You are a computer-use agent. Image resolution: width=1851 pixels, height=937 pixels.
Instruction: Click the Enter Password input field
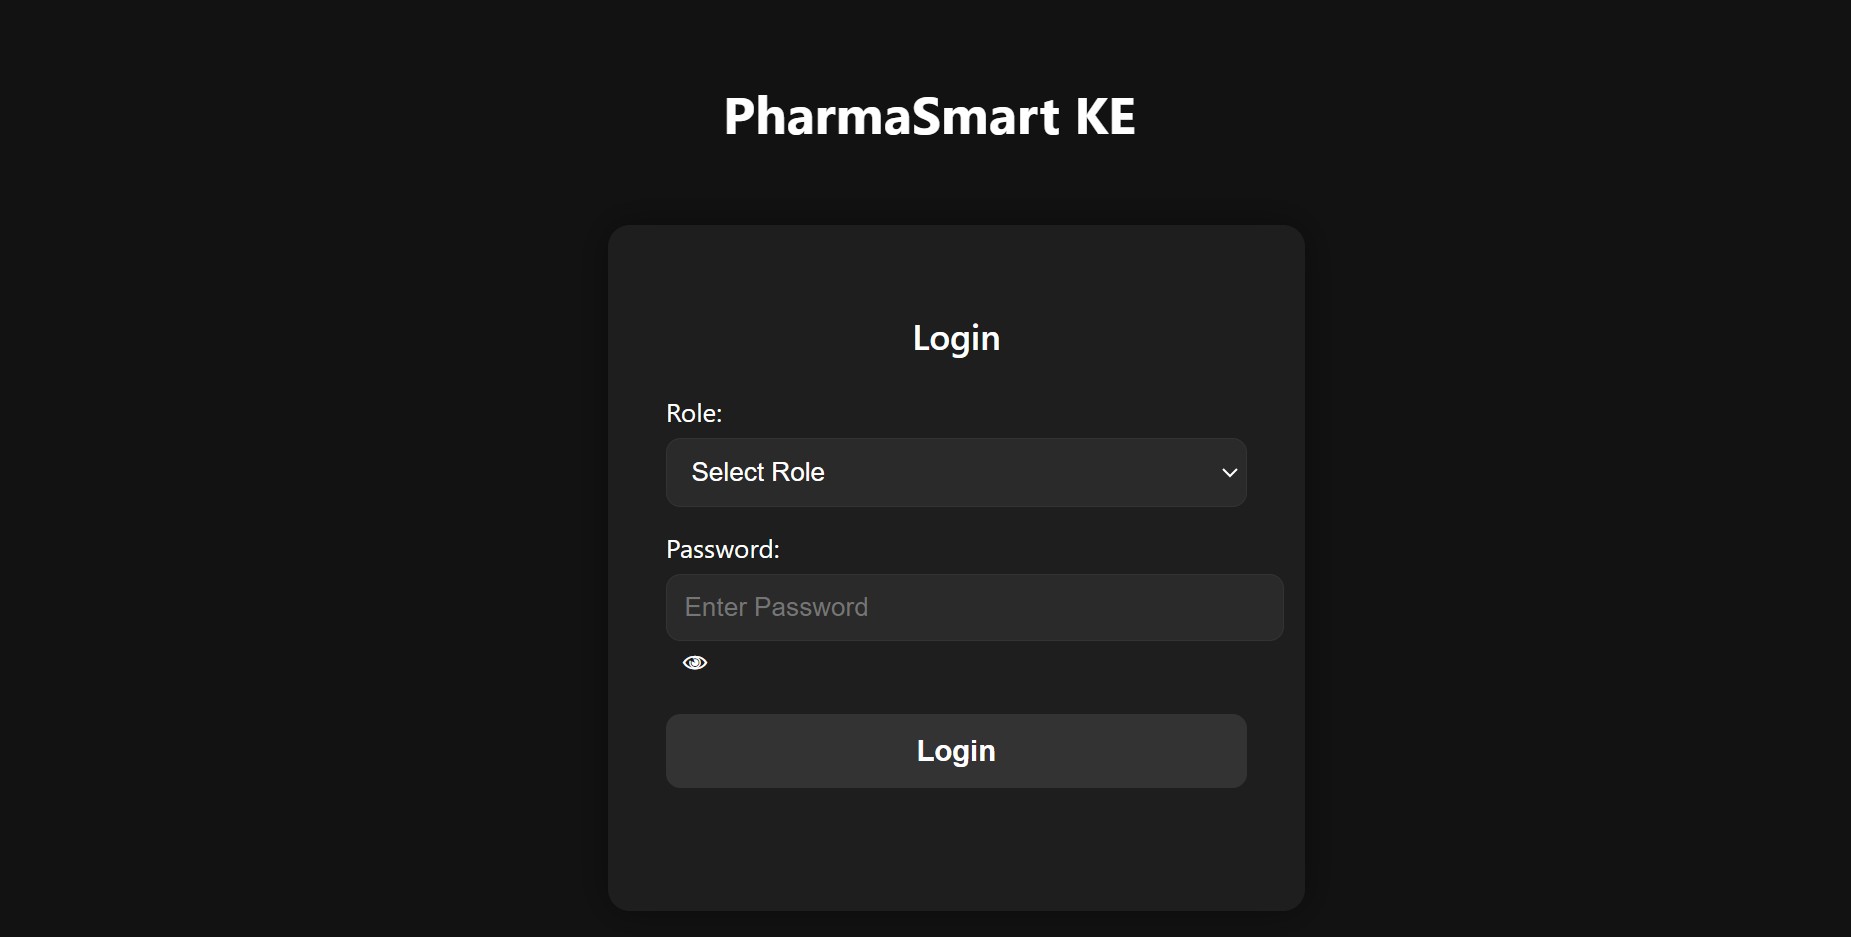point(974,607)
